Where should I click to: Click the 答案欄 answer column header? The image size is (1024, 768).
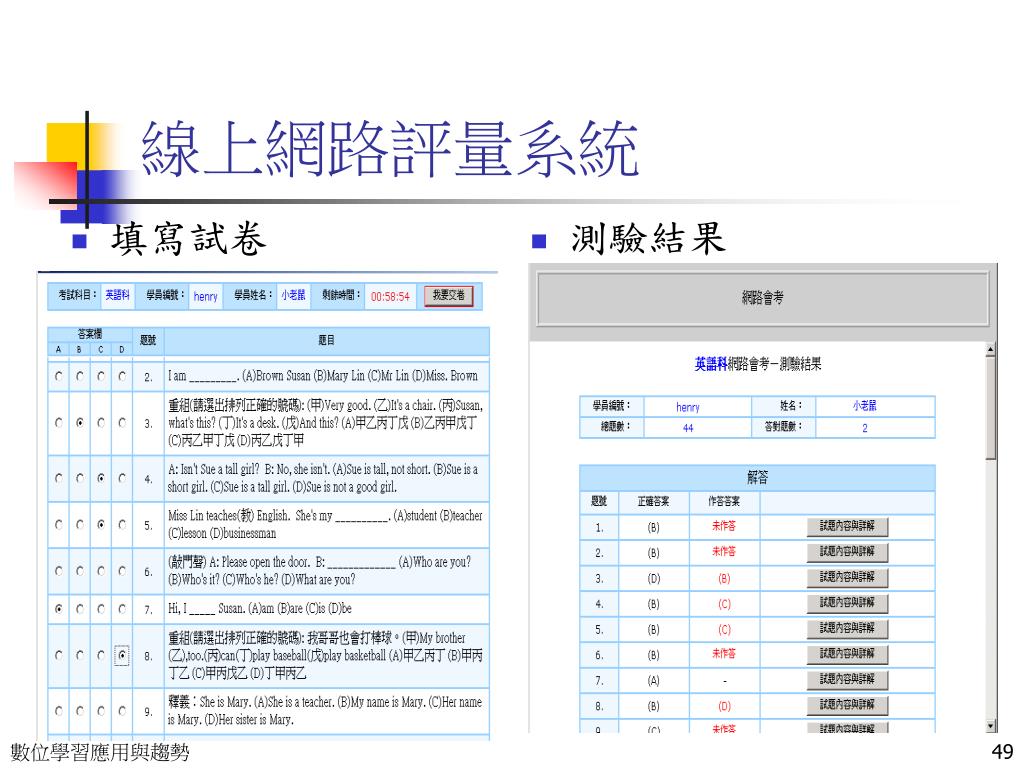[90, 334]
